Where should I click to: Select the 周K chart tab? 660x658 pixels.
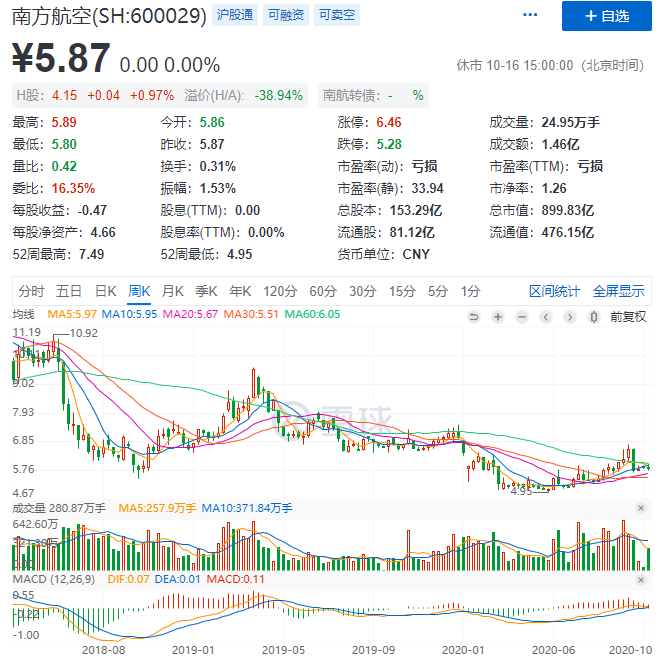139,291
